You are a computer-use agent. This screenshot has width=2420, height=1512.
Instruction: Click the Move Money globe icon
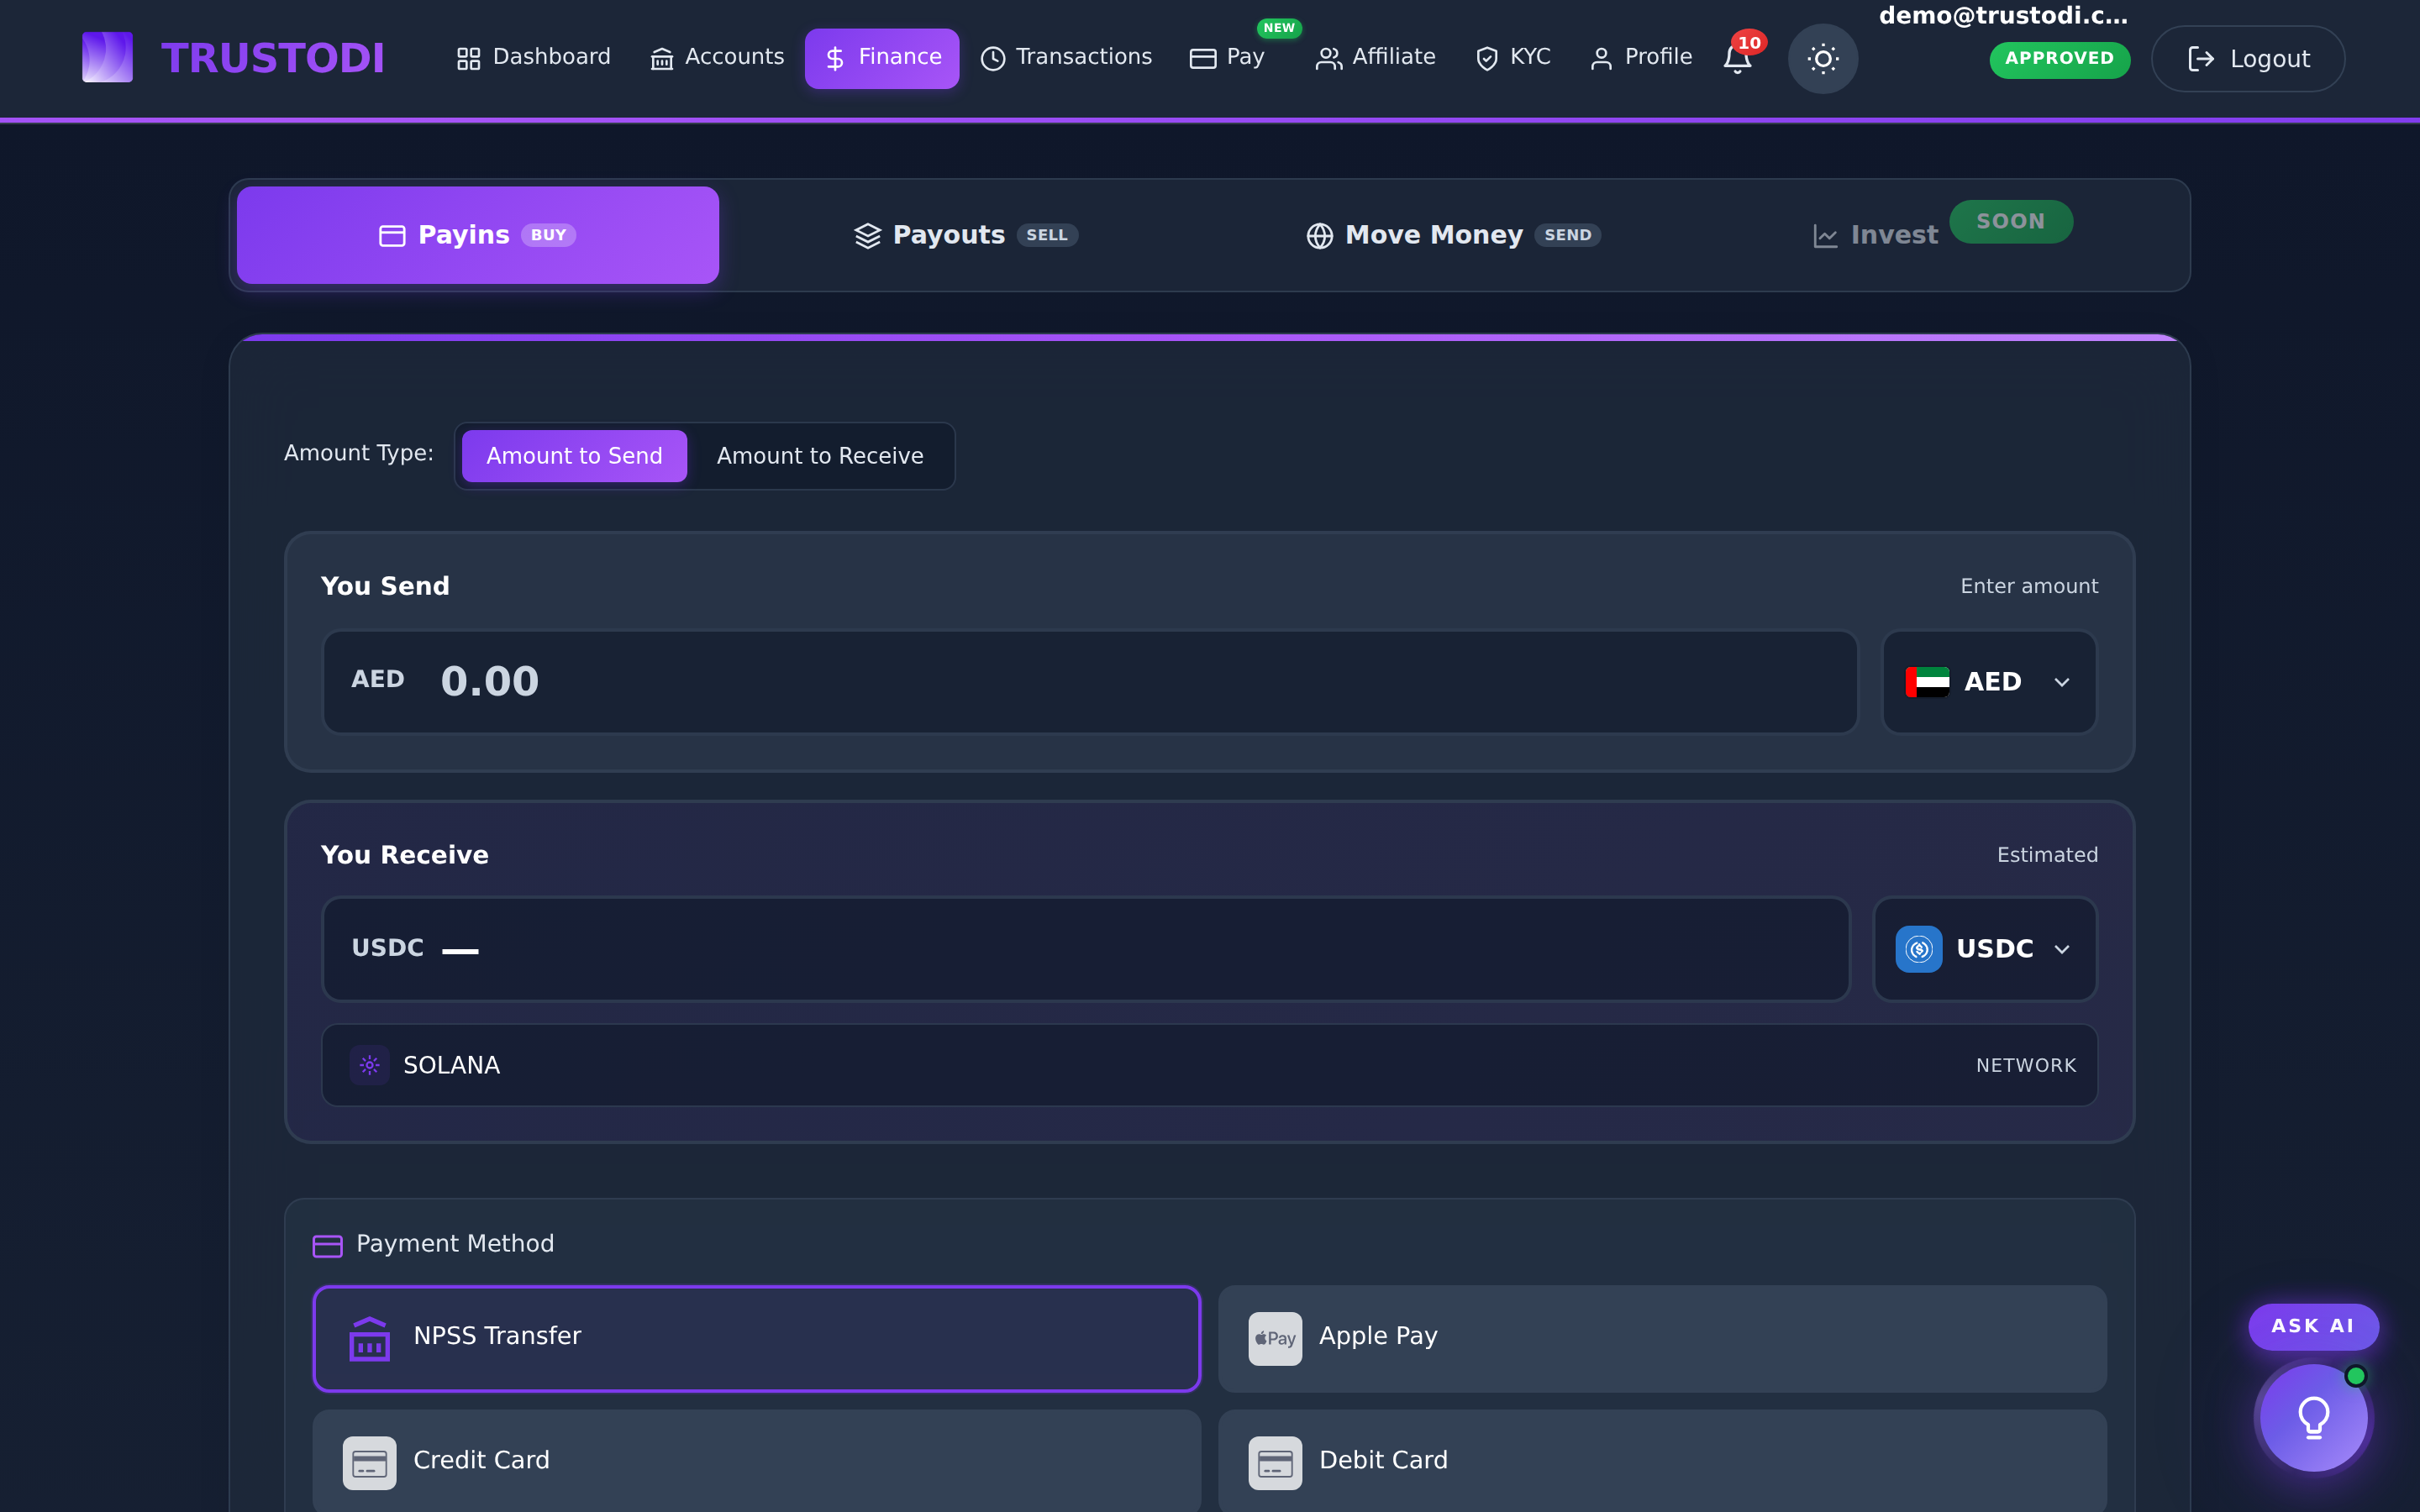pos(1319,236)
